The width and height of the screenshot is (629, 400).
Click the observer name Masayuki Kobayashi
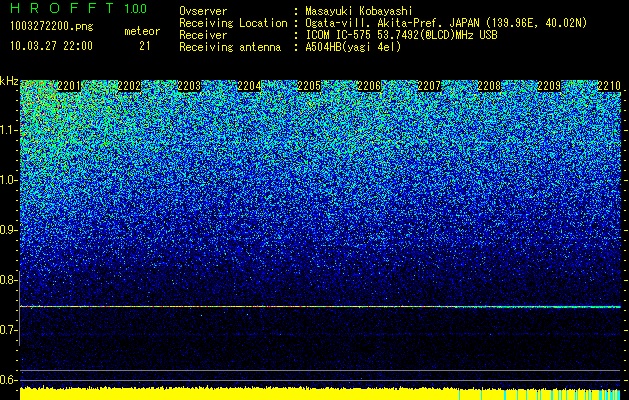click(359, 11)
